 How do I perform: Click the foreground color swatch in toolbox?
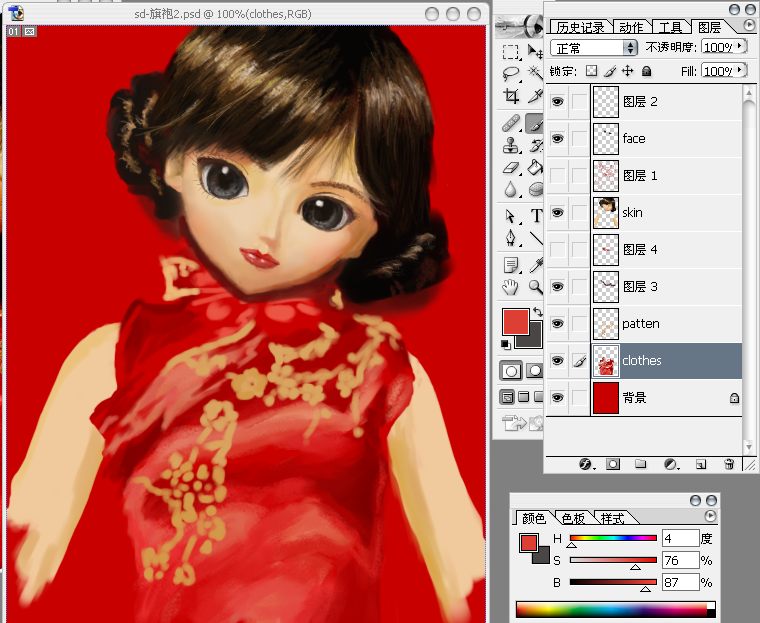coord(516,322)
